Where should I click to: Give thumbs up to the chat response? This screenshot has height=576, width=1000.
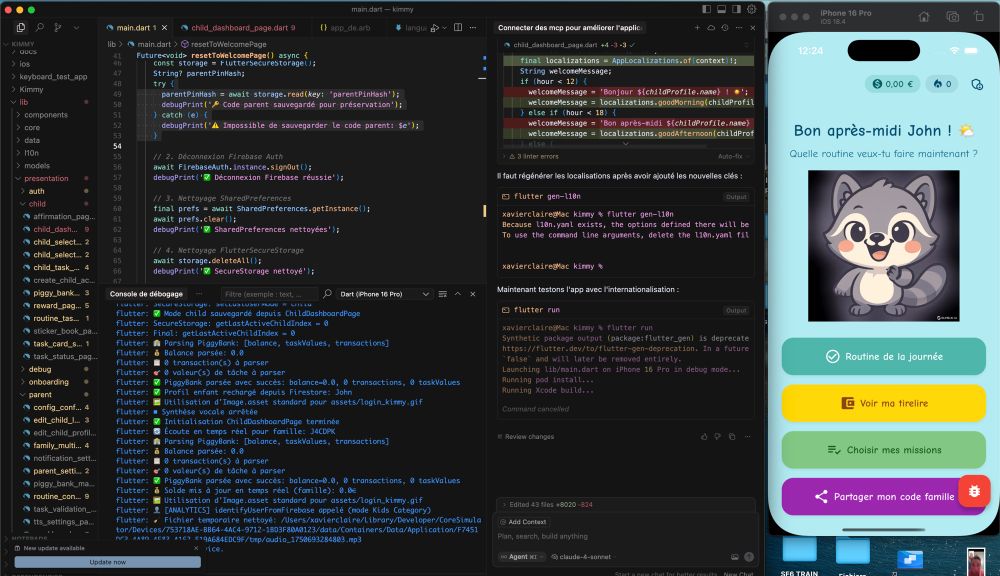[704, 437]
